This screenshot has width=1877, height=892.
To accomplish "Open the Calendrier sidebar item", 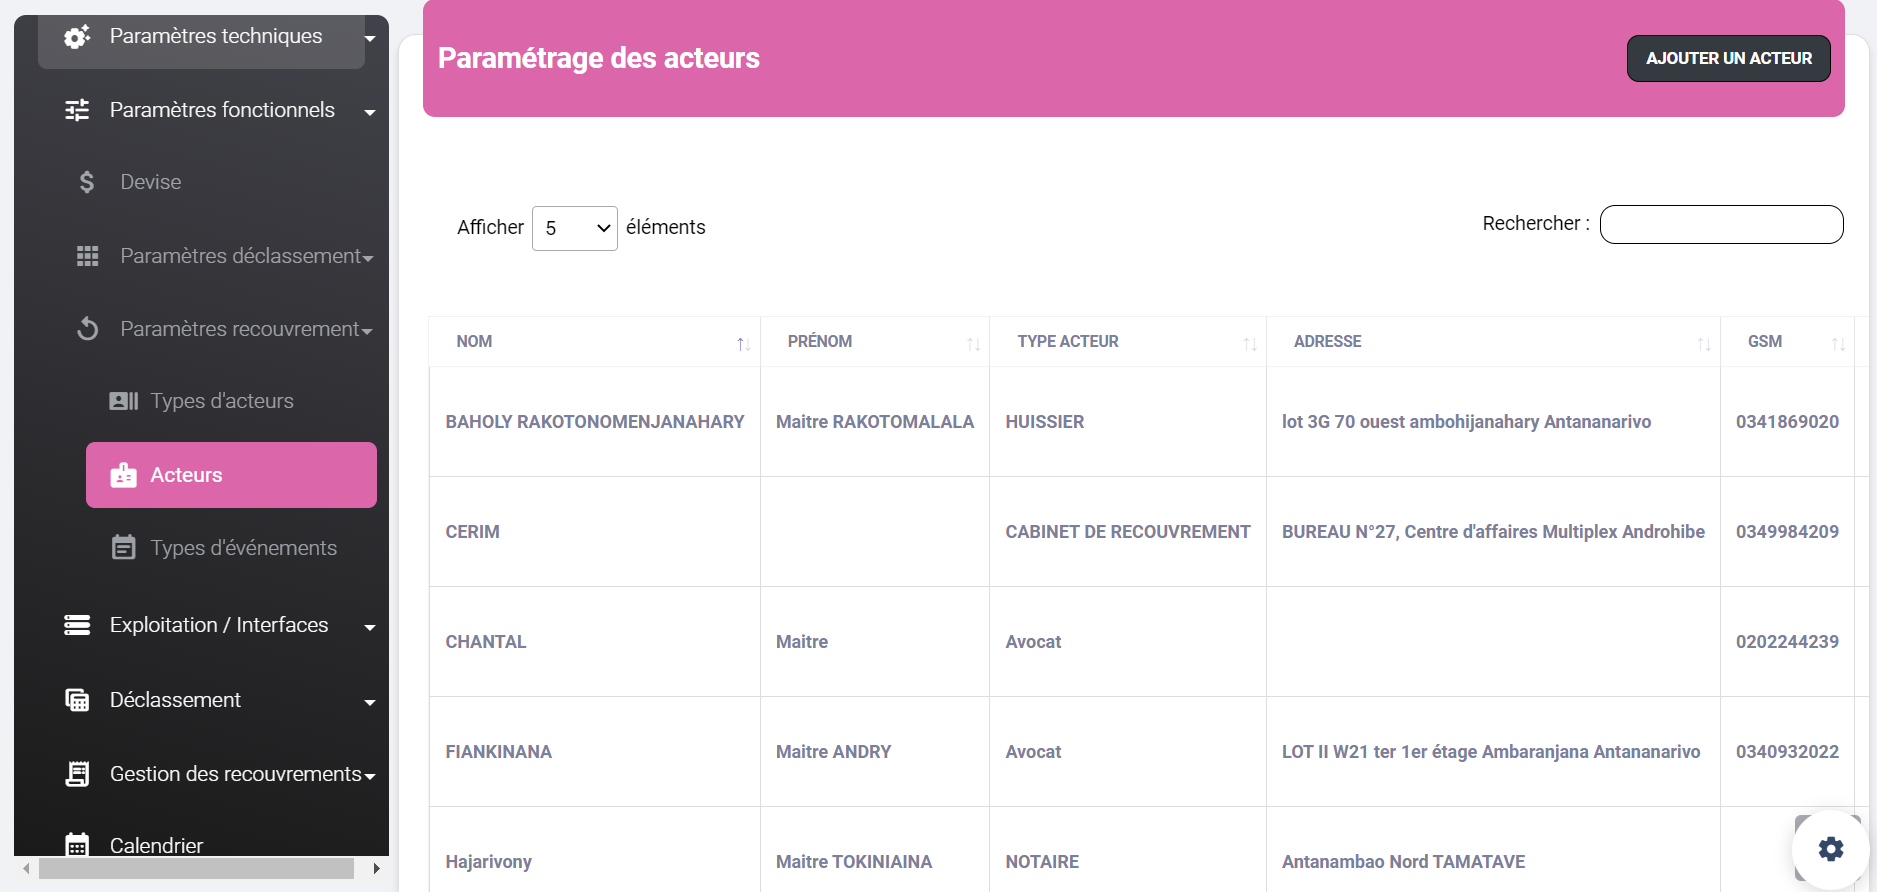I will [156, 845].
